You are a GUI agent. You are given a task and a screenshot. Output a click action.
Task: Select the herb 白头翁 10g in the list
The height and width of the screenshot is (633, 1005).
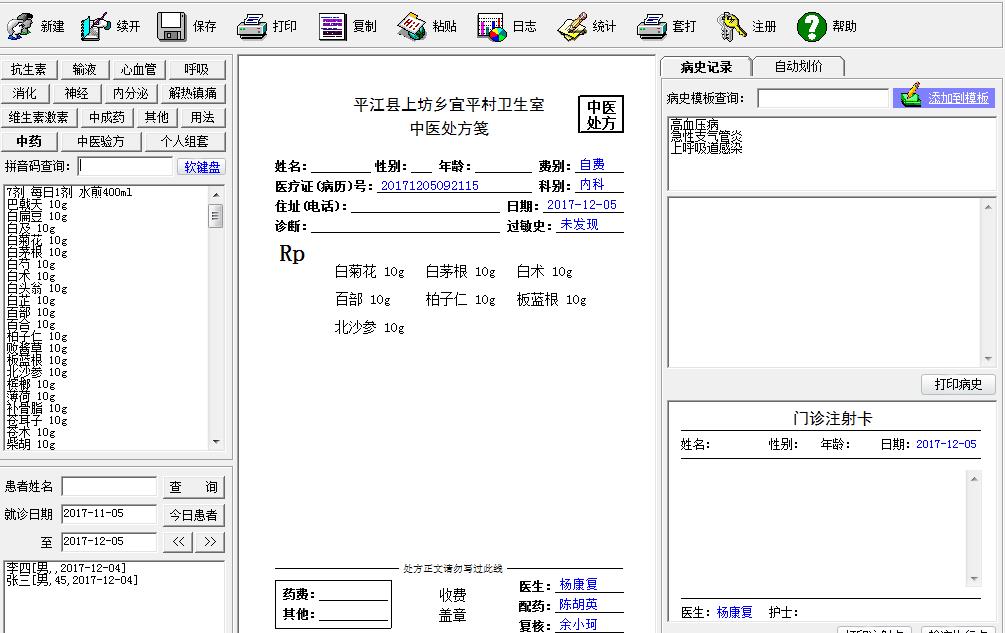pyautogui.click(x=37, y=288)
